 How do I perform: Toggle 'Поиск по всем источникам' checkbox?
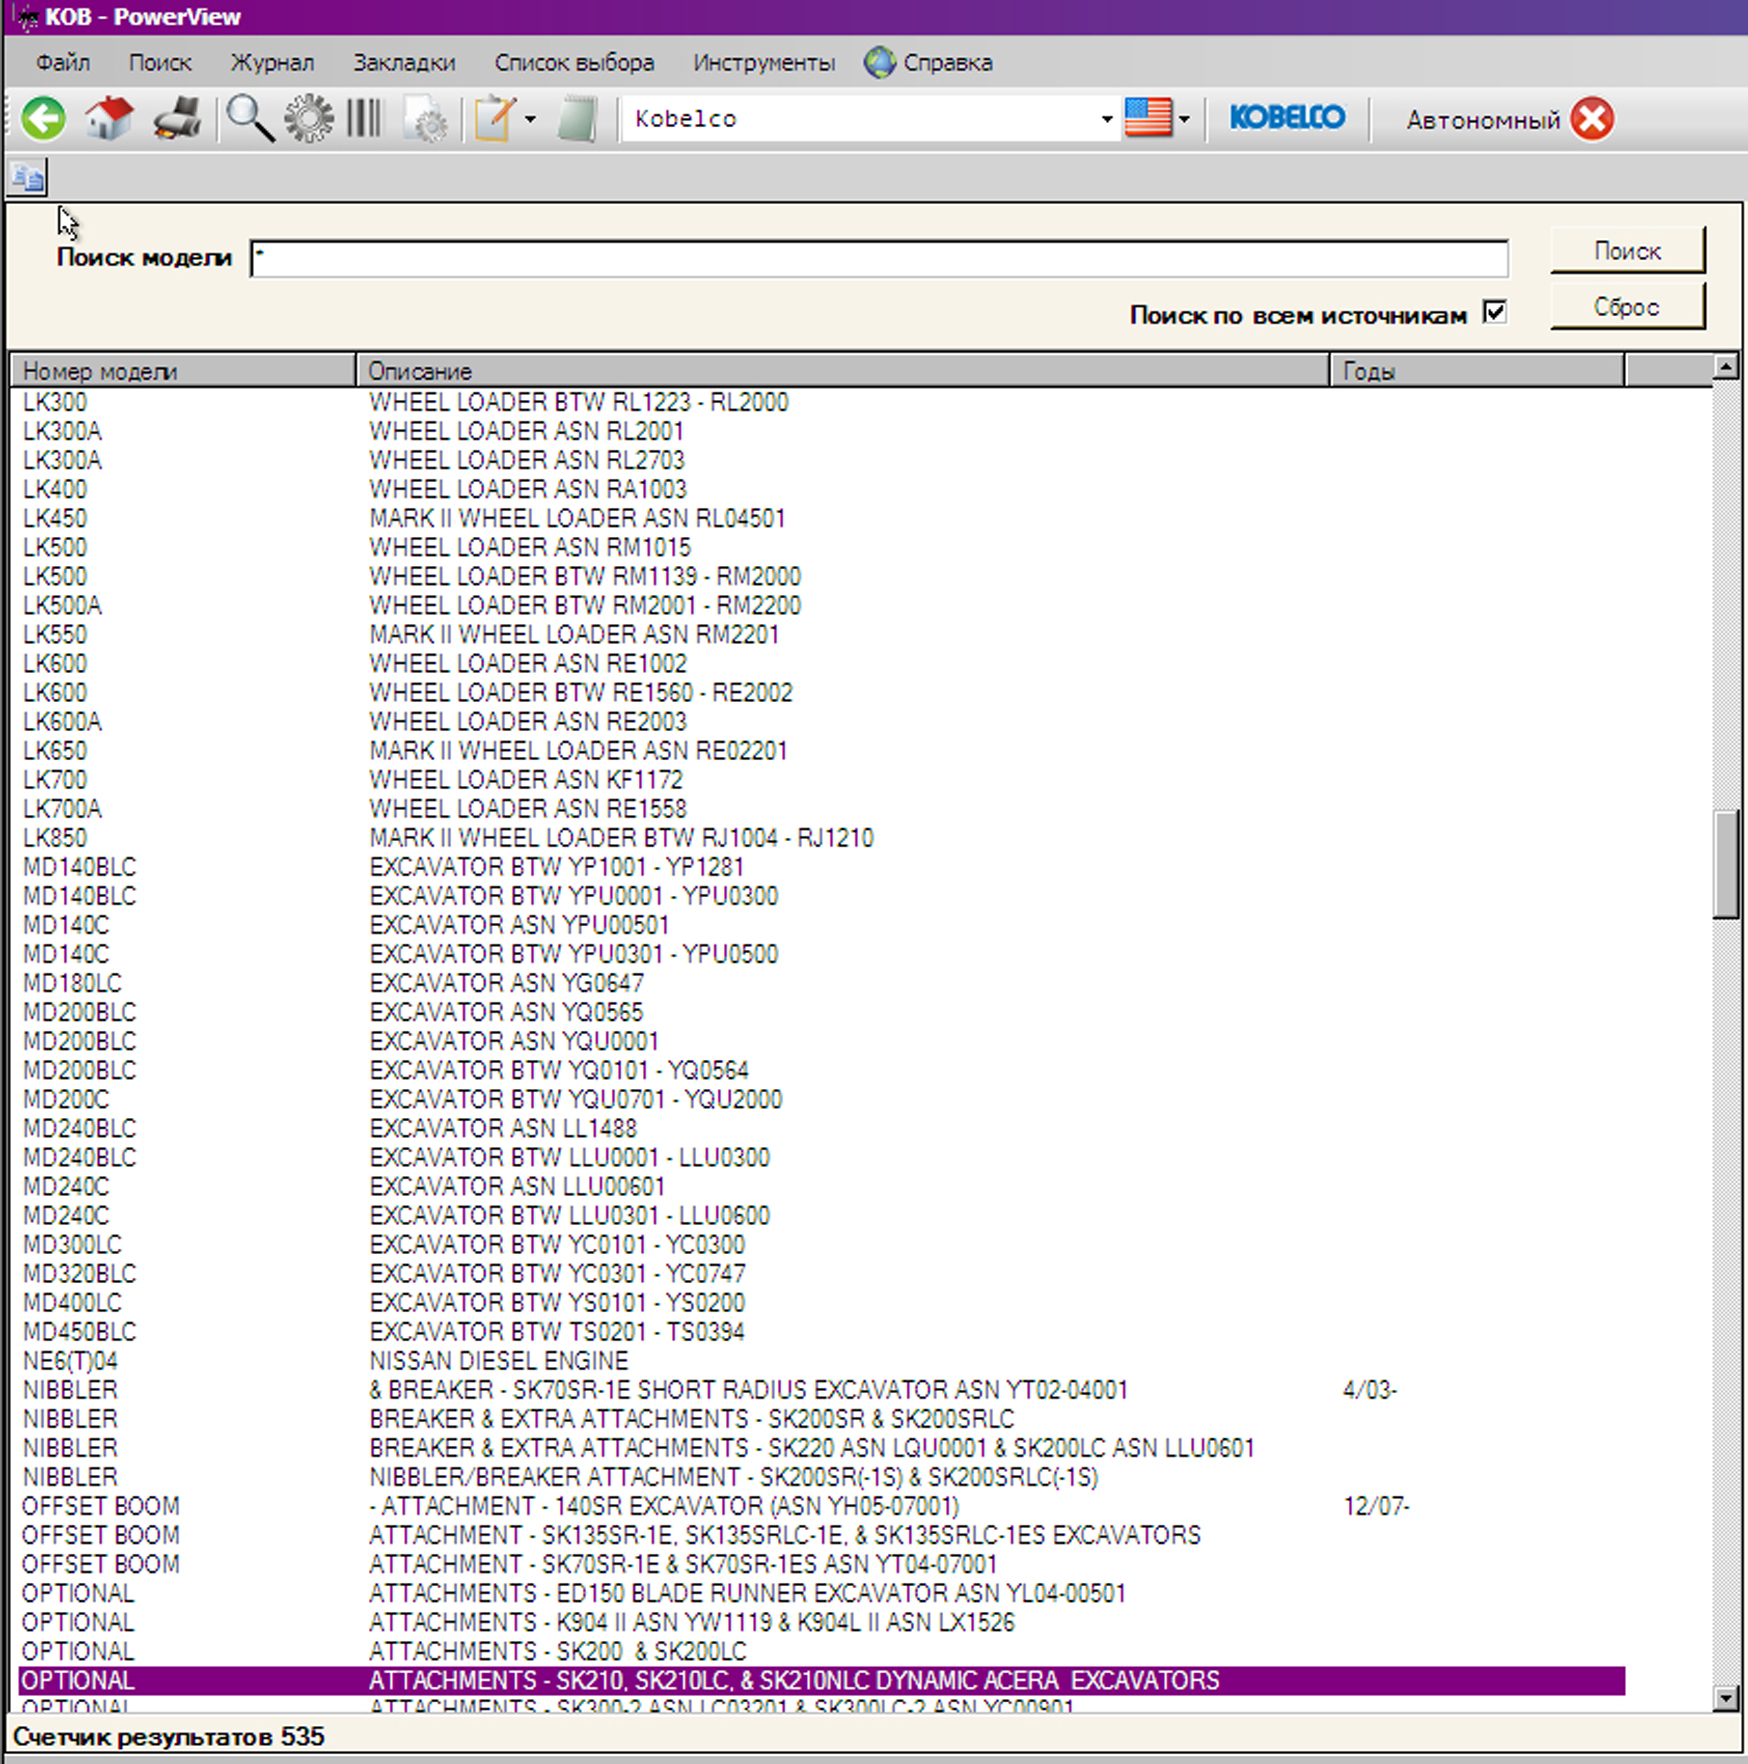1494,313
